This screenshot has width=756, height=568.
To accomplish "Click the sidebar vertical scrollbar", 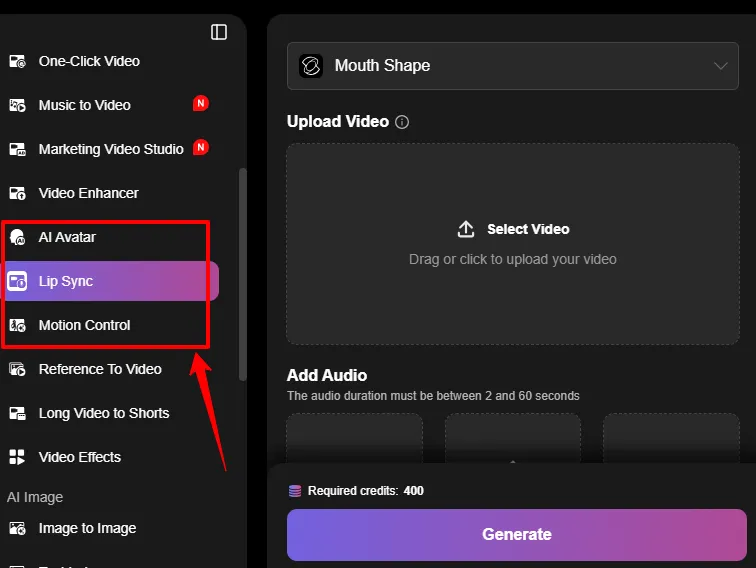I will (243, 274).
